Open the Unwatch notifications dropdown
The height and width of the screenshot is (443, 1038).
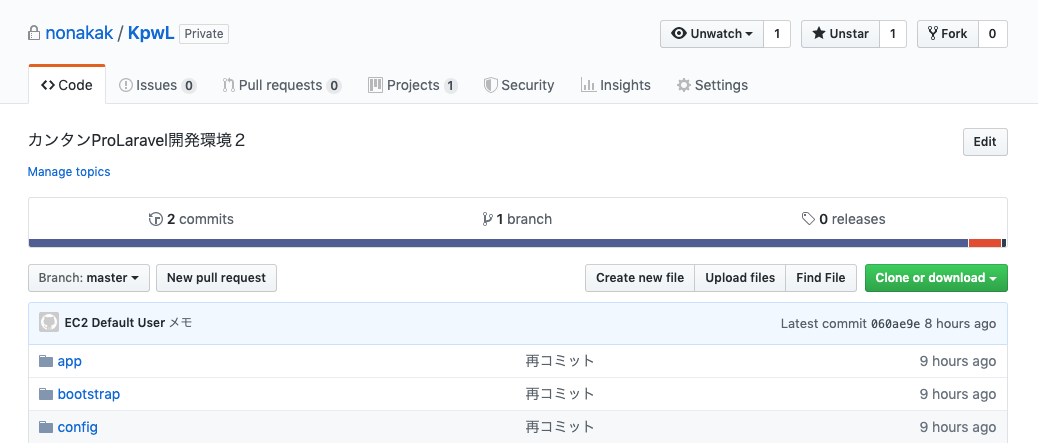point(712,34)
